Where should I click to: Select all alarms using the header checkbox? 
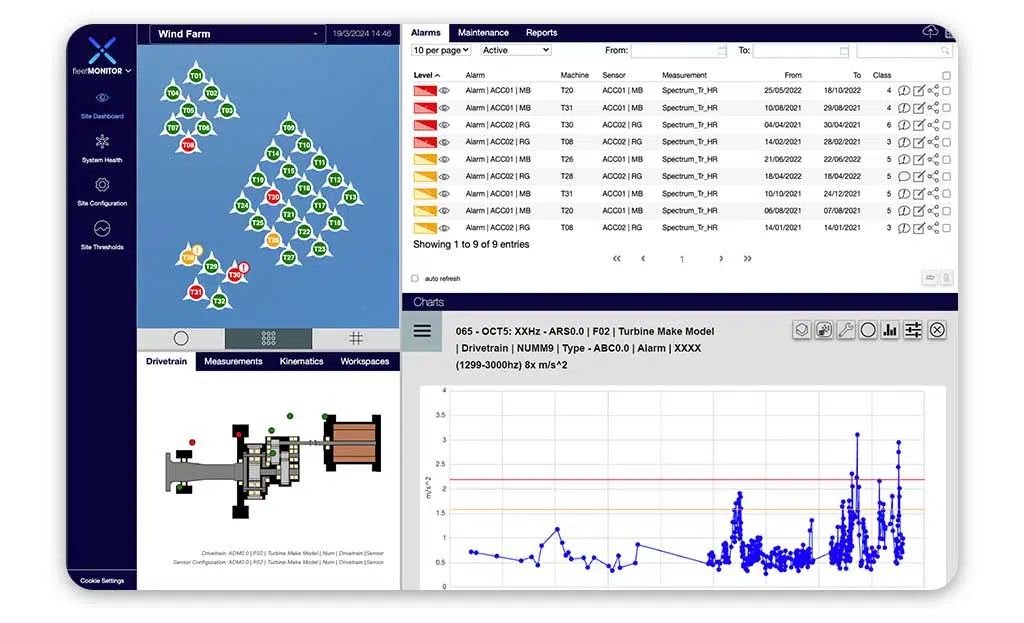click(945, 74)
